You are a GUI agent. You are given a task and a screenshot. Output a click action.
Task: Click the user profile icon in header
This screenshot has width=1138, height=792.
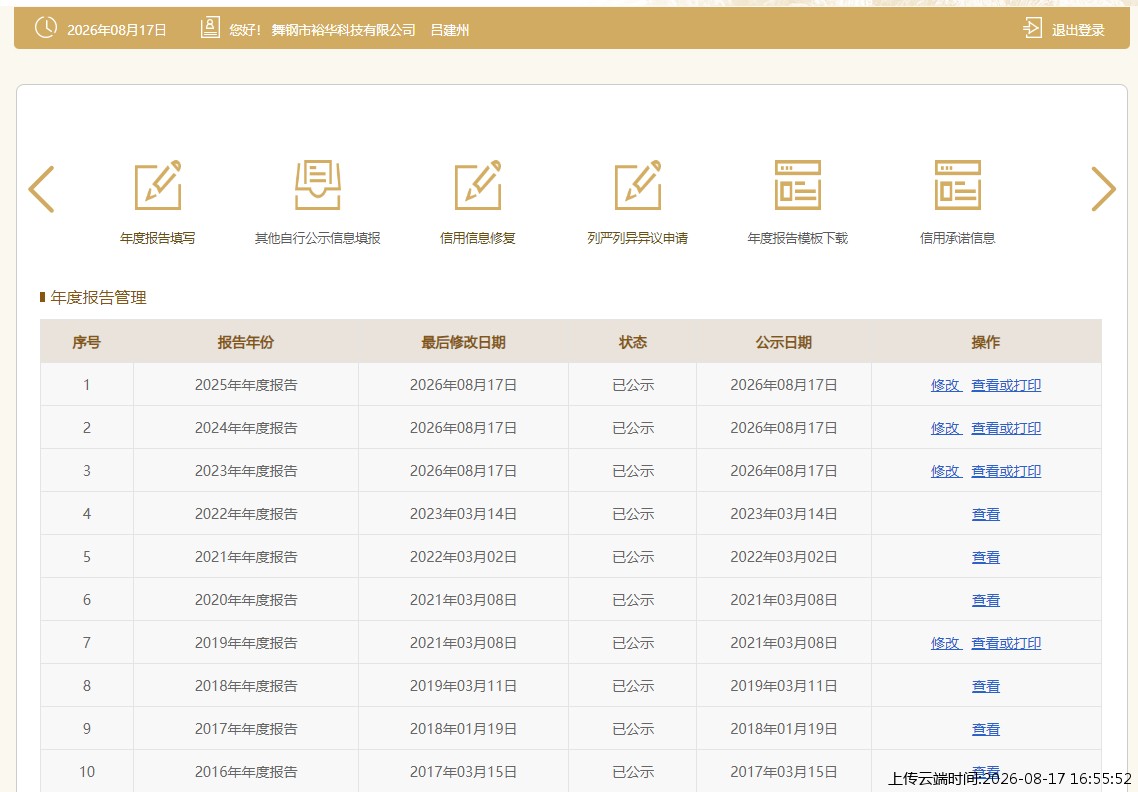click(x=210, y=28)
